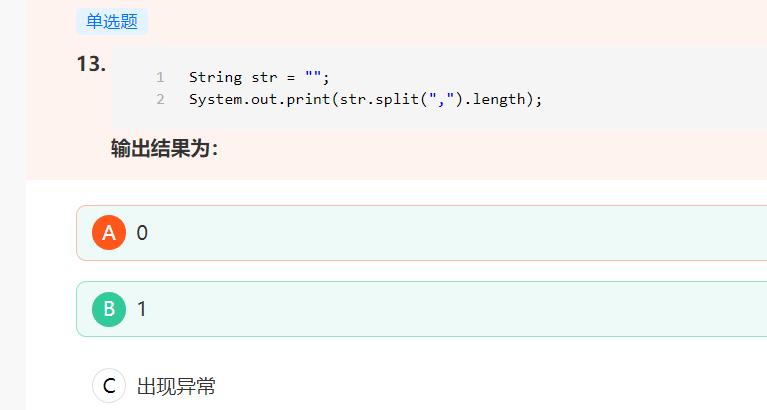The image size is (767, 410).
Task: Pick the 出现异常 answer label
Action: point(176,387)
